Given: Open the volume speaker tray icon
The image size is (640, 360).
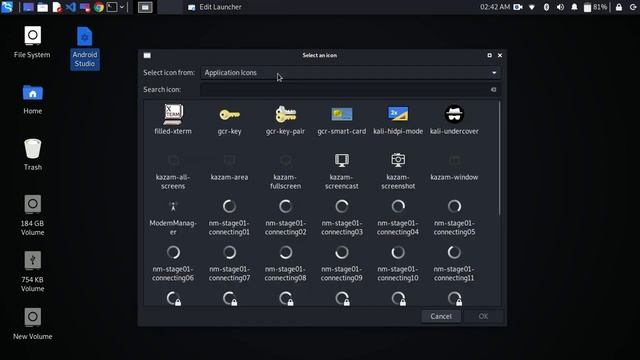Looking at the screenshot, I should click(560, 7).
